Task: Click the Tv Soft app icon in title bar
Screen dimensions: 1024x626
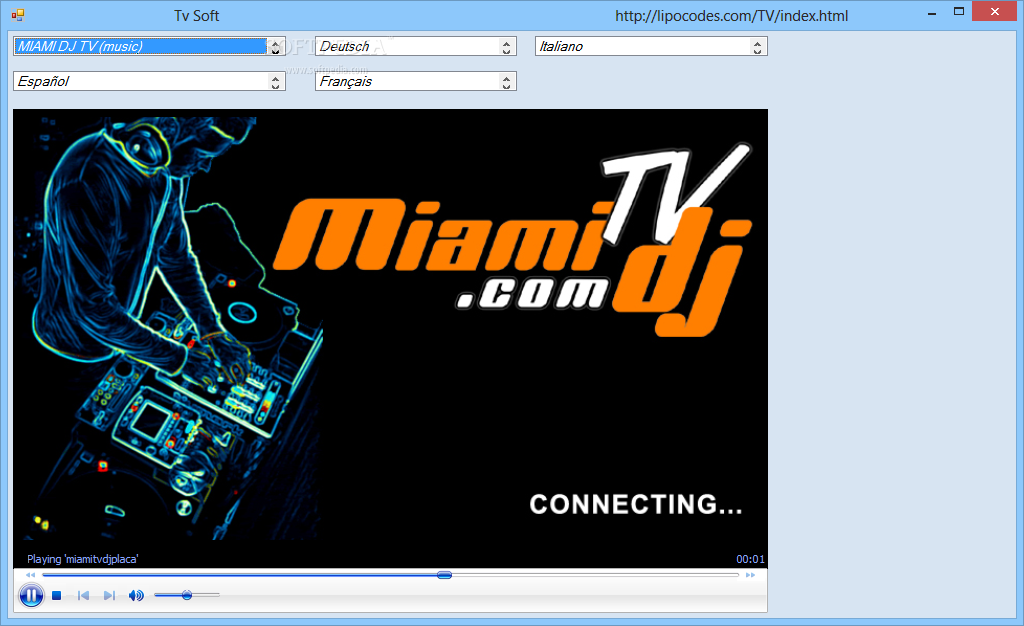Action: pos(18,15)
